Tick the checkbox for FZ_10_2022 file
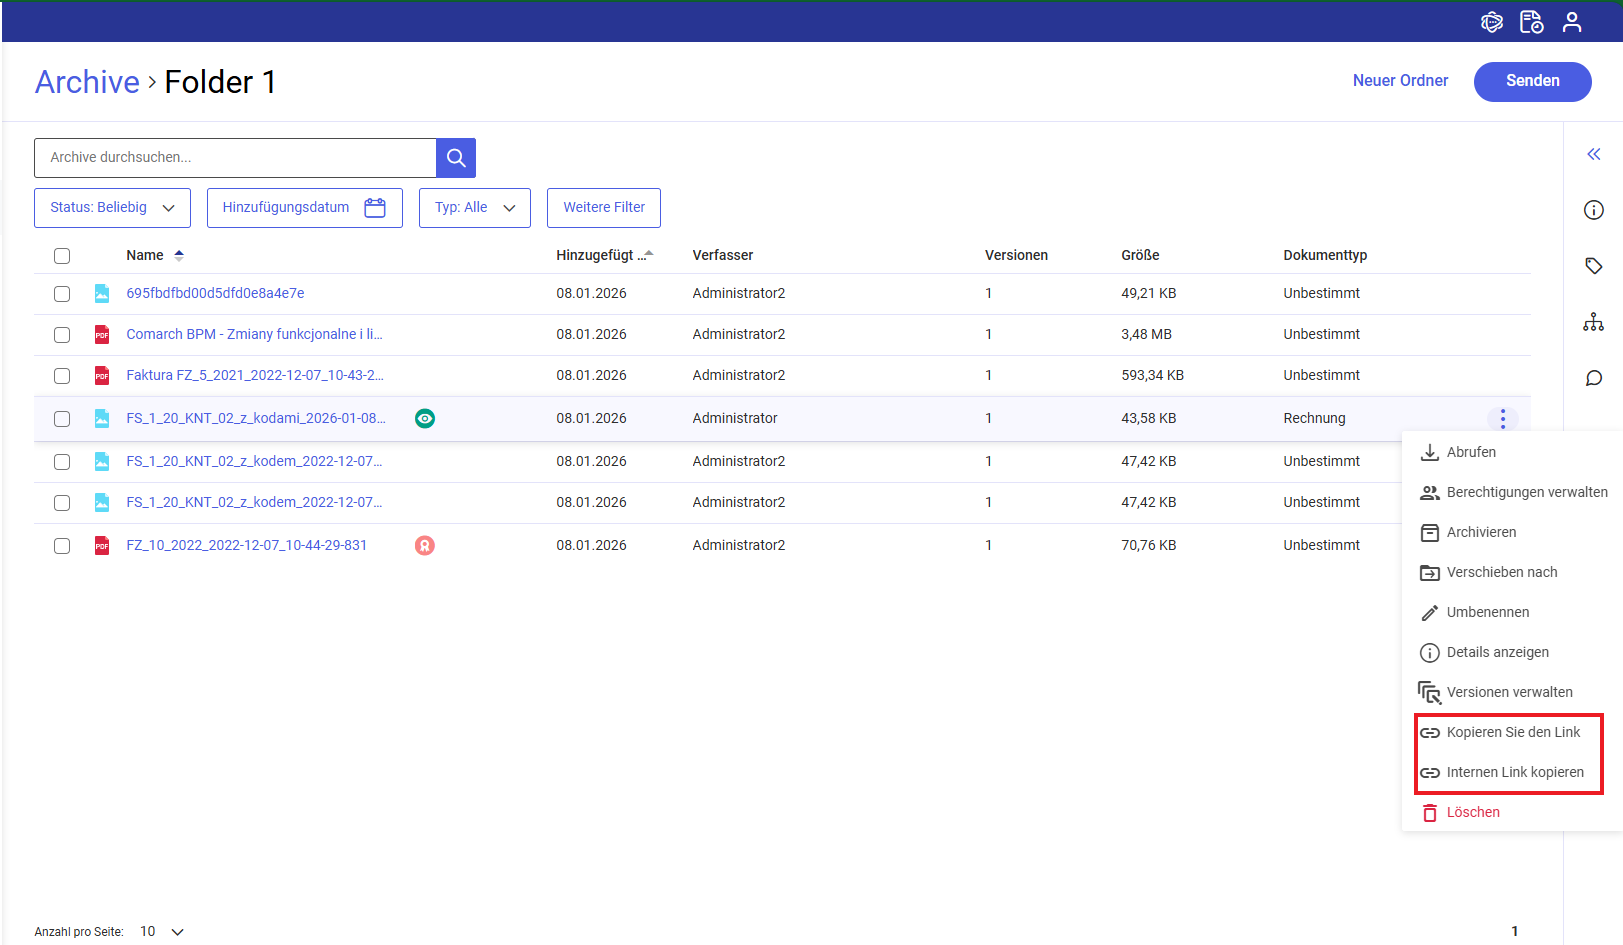This screenshot has height=945, width=1623. [x=62, y=546]
